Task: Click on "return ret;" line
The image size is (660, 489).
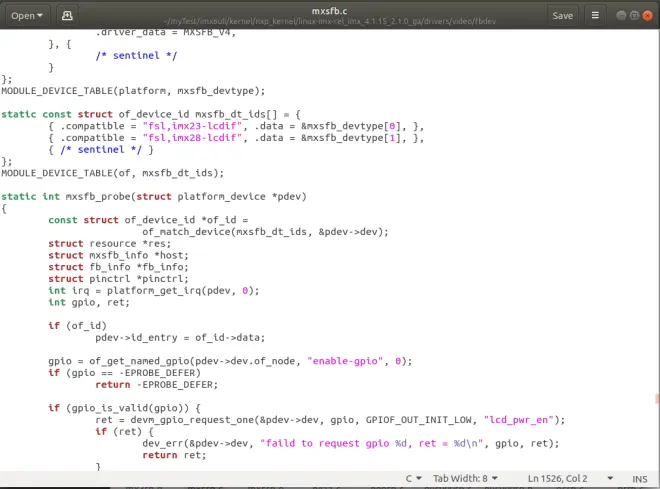Action: point(174,455)
